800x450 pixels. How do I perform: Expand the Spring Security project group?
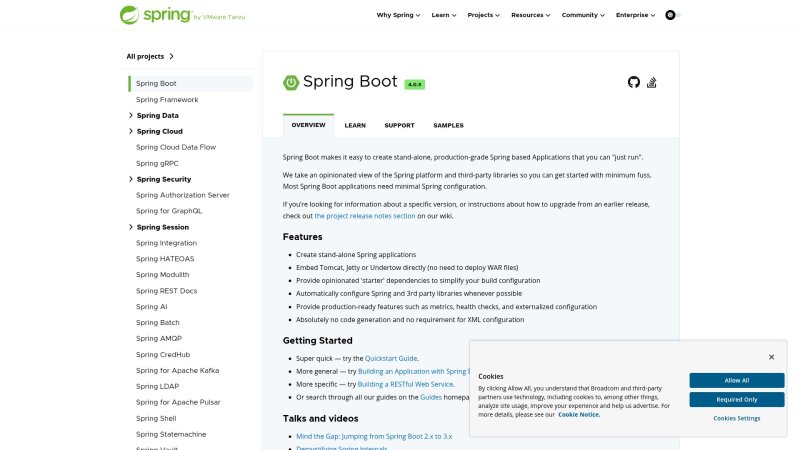tap(131, 179)
